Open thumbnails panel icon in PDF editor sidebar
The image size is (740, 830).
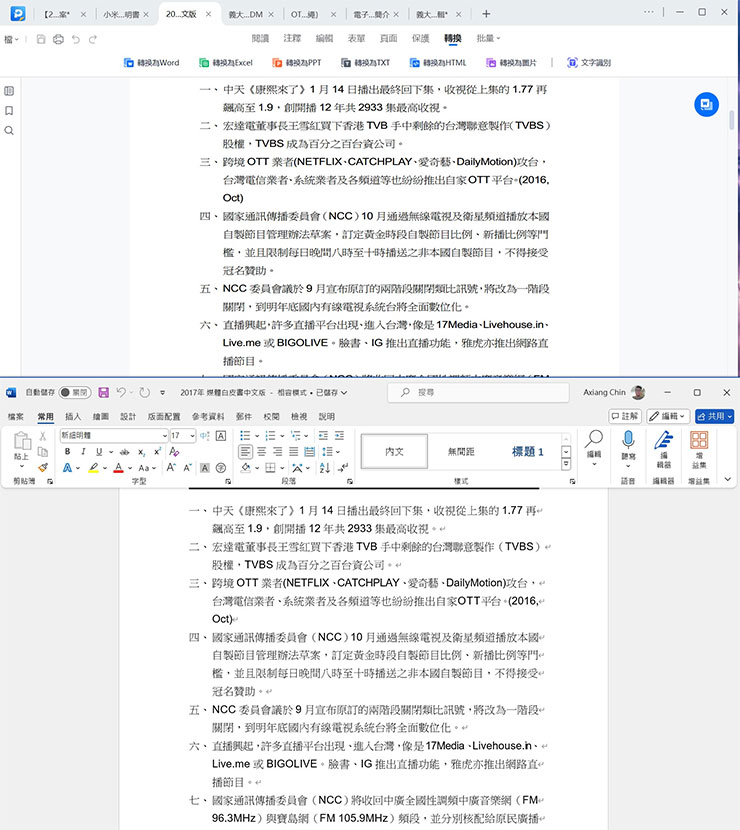coord(9,91)
